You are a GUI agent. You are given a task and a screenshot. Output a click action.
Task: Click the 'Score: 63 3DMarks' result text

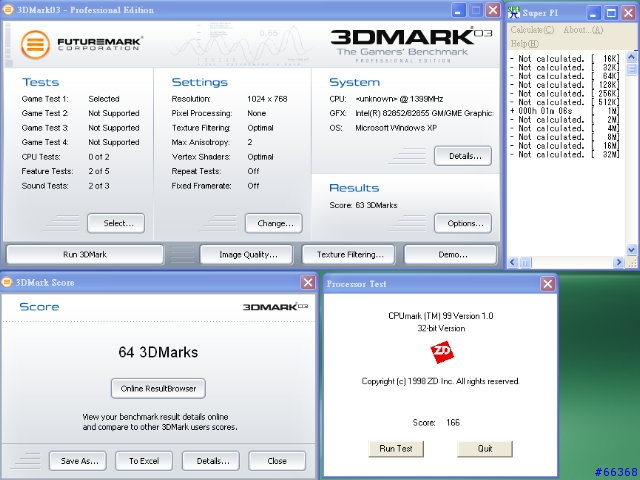[363, 205]
